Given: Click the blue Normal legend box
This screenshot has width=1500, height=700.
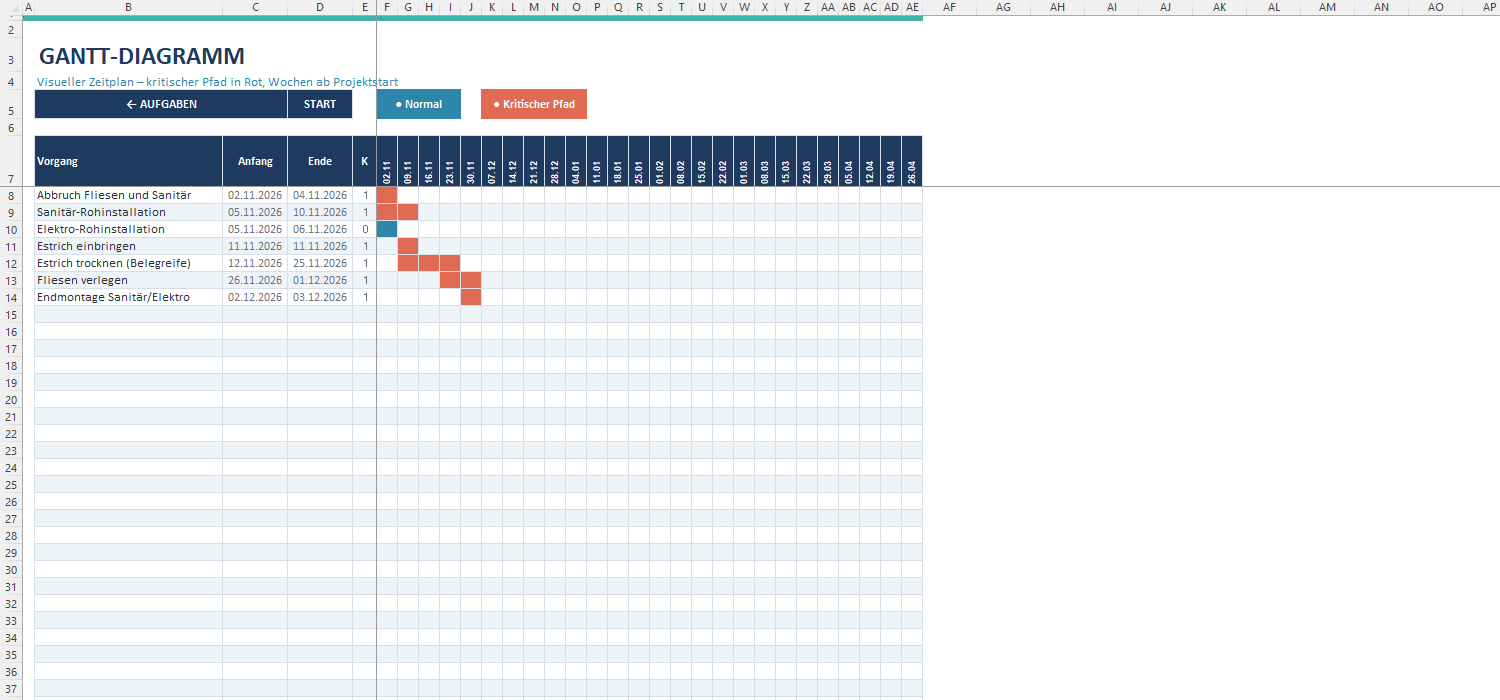Looking at the screenshot, I should click(x=419, y=104).
